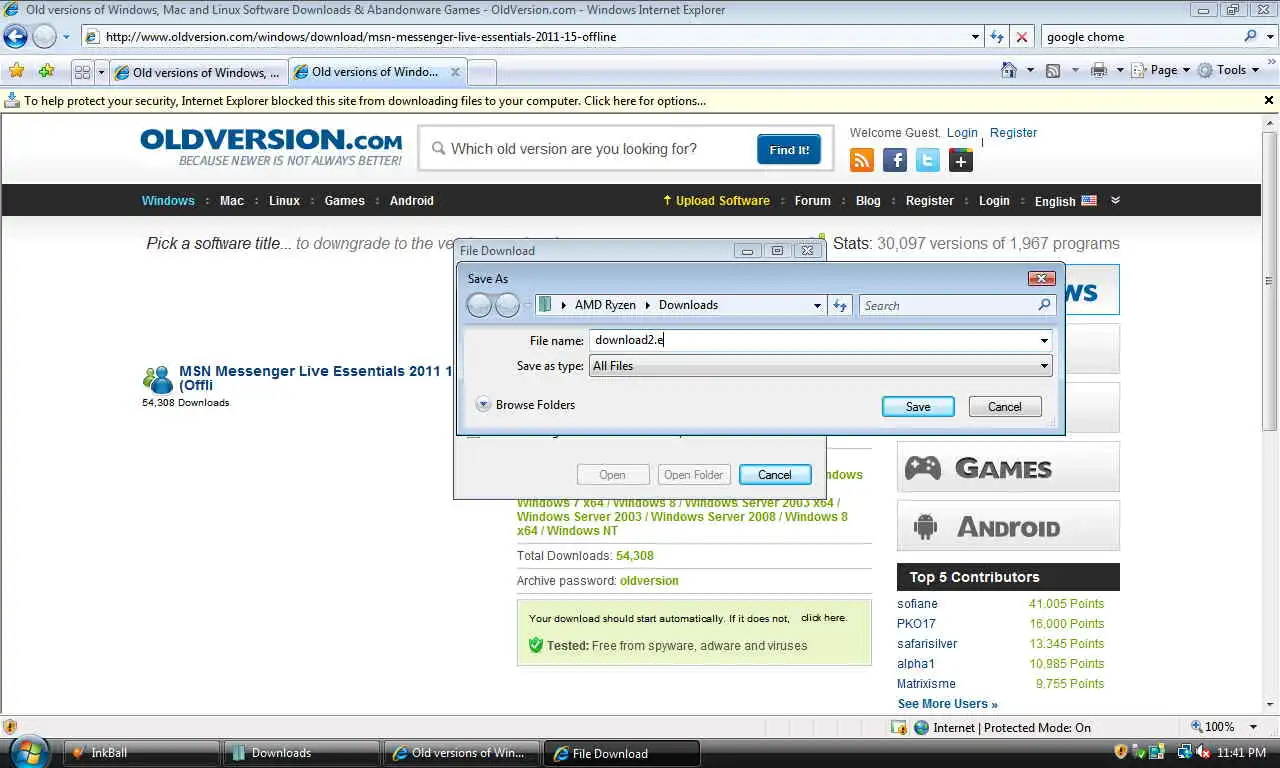Viewport: 1280px width, 768px height.
Task: Click the RSS feeds icon in command bar
Action: pyautogui.click(x=1053, y=70)
